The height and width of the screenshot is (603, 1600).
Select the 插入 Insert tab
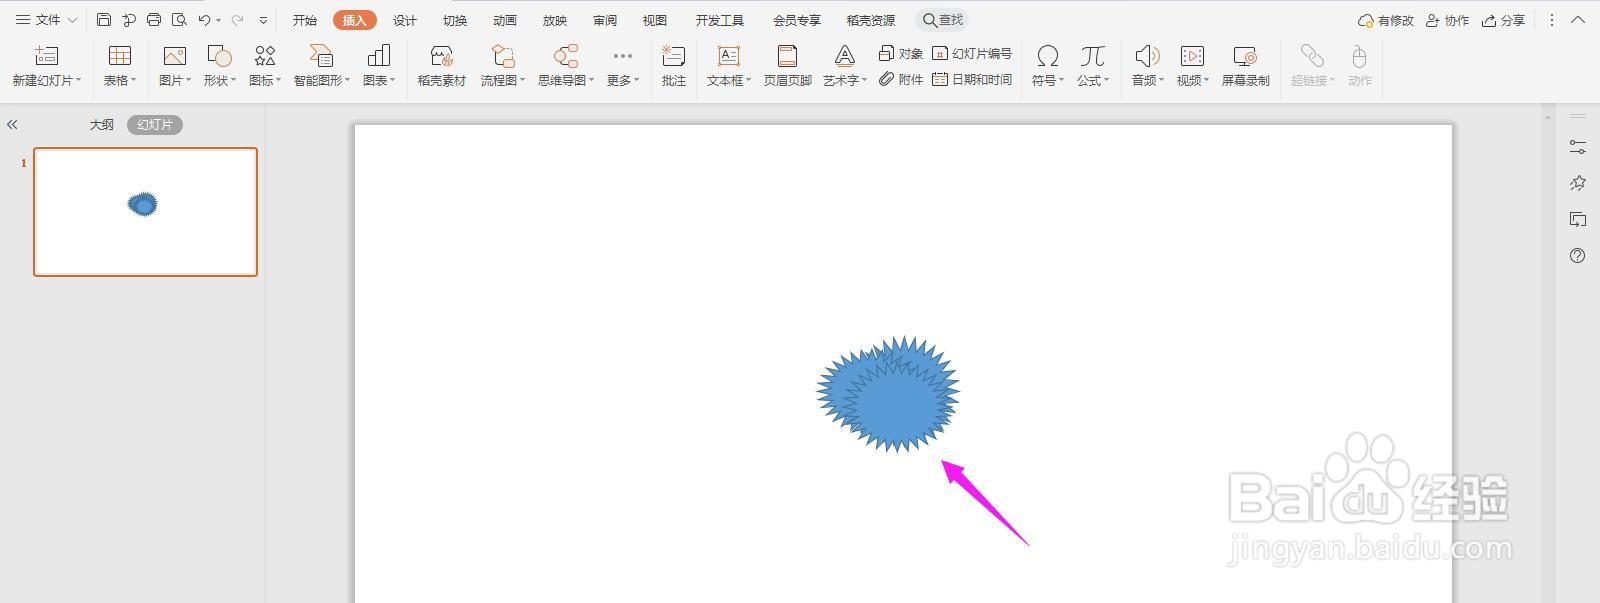355,20
